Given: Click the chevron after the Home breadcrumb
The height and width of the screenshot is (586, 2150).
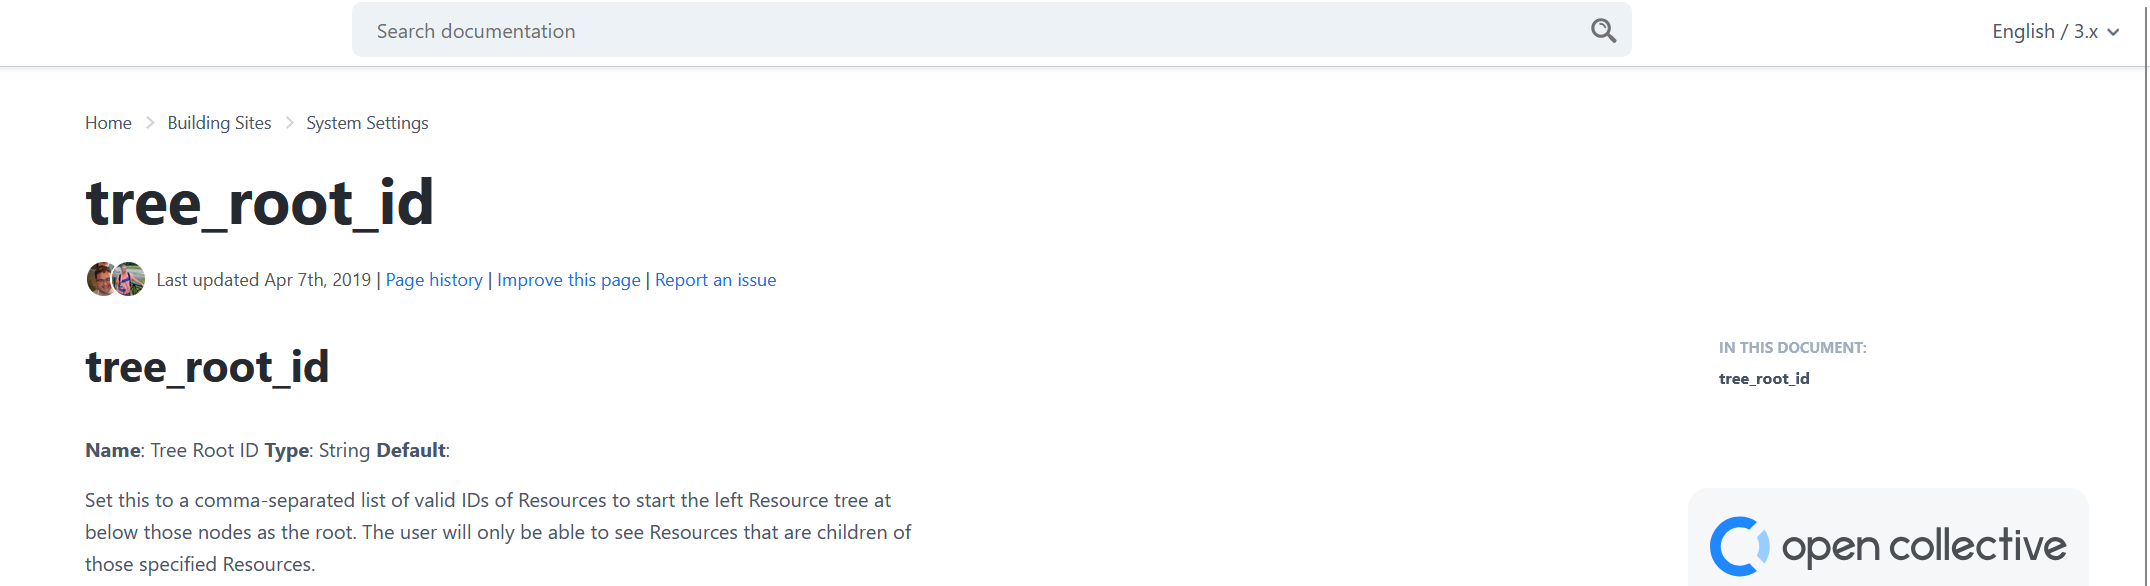Looking at the screenshot, I should pos(150,123).
